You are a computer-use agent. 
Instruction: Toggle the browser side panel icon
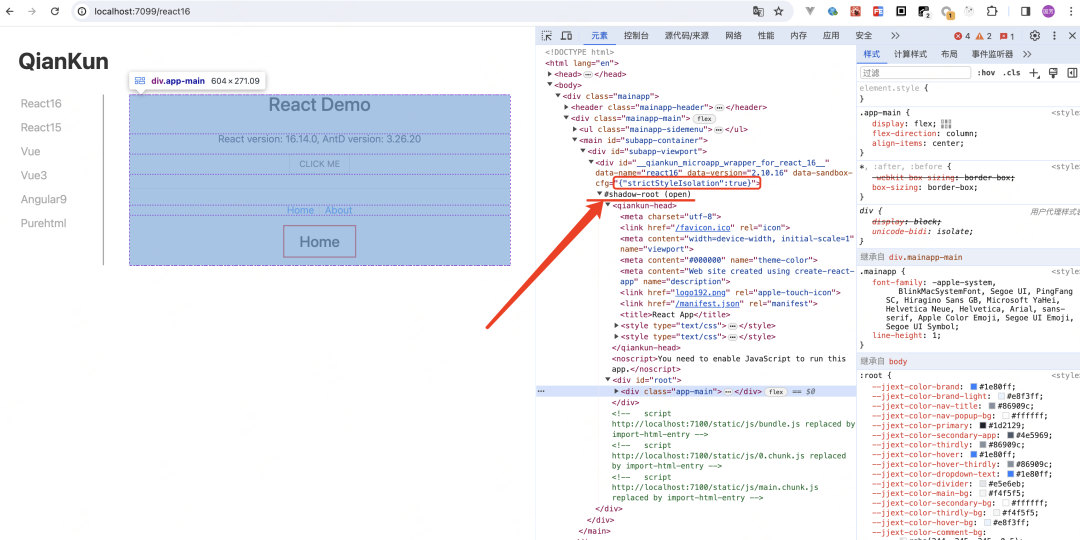(1025, 12)
